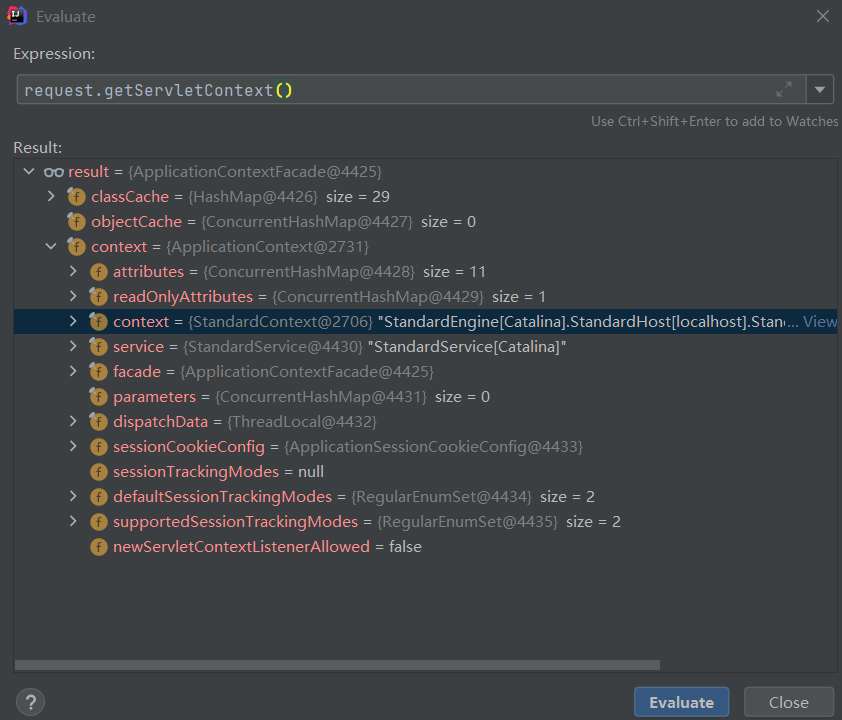
Task: Click the help question mark icon
Action: pyautogui.click(x=30, y=701)
